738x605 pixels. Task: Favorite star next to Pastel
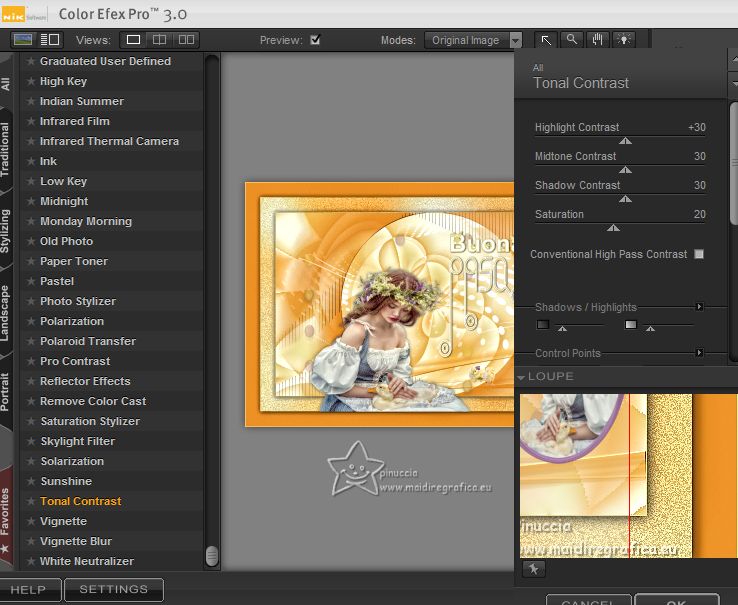point(31,282)
